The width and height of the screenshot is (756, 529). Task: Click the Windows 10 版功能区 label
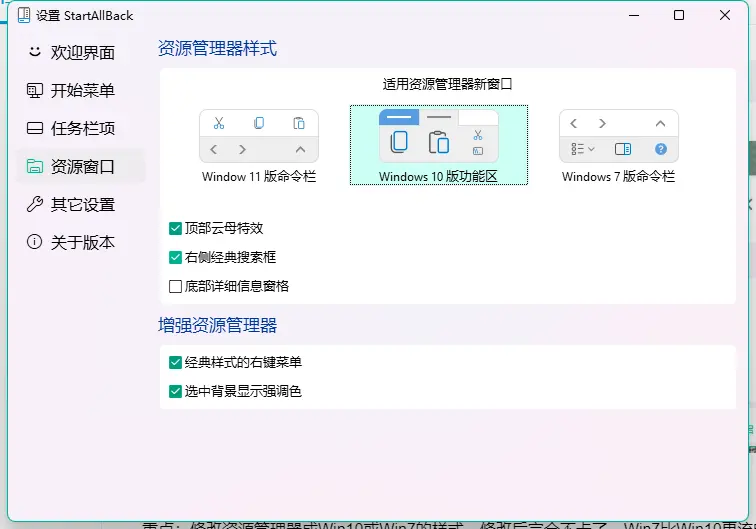438,176
